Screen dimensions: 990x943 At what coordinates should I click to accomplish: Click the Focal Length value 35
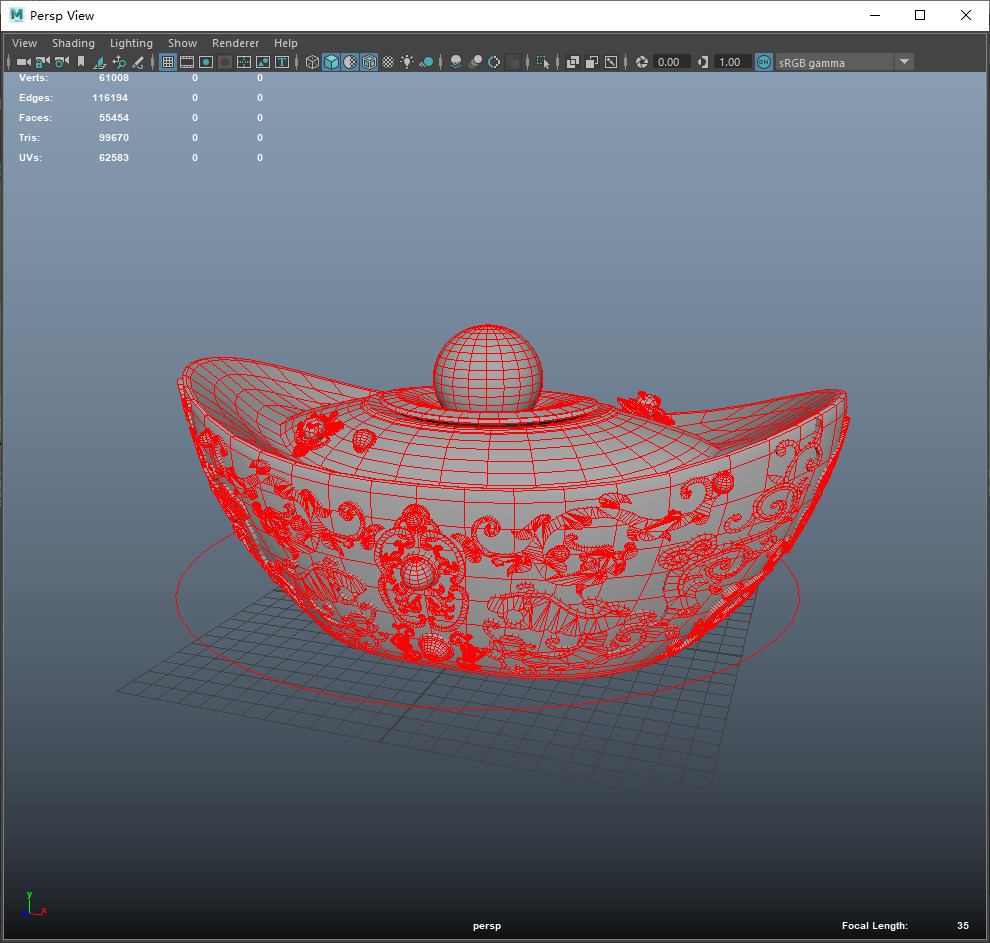[962, 925]
